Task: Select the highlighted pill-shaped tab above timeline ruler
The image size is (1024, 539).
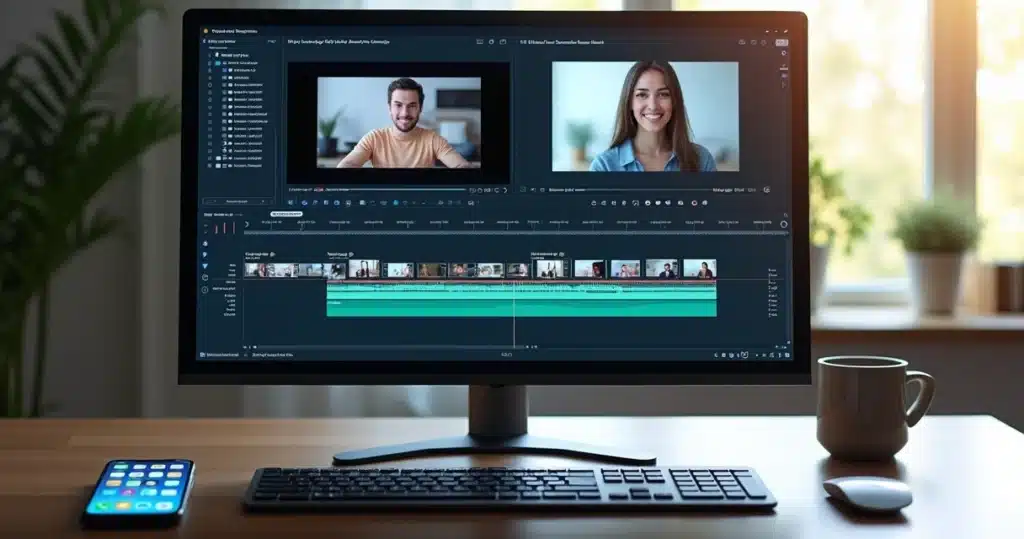Action: point(286,214)
